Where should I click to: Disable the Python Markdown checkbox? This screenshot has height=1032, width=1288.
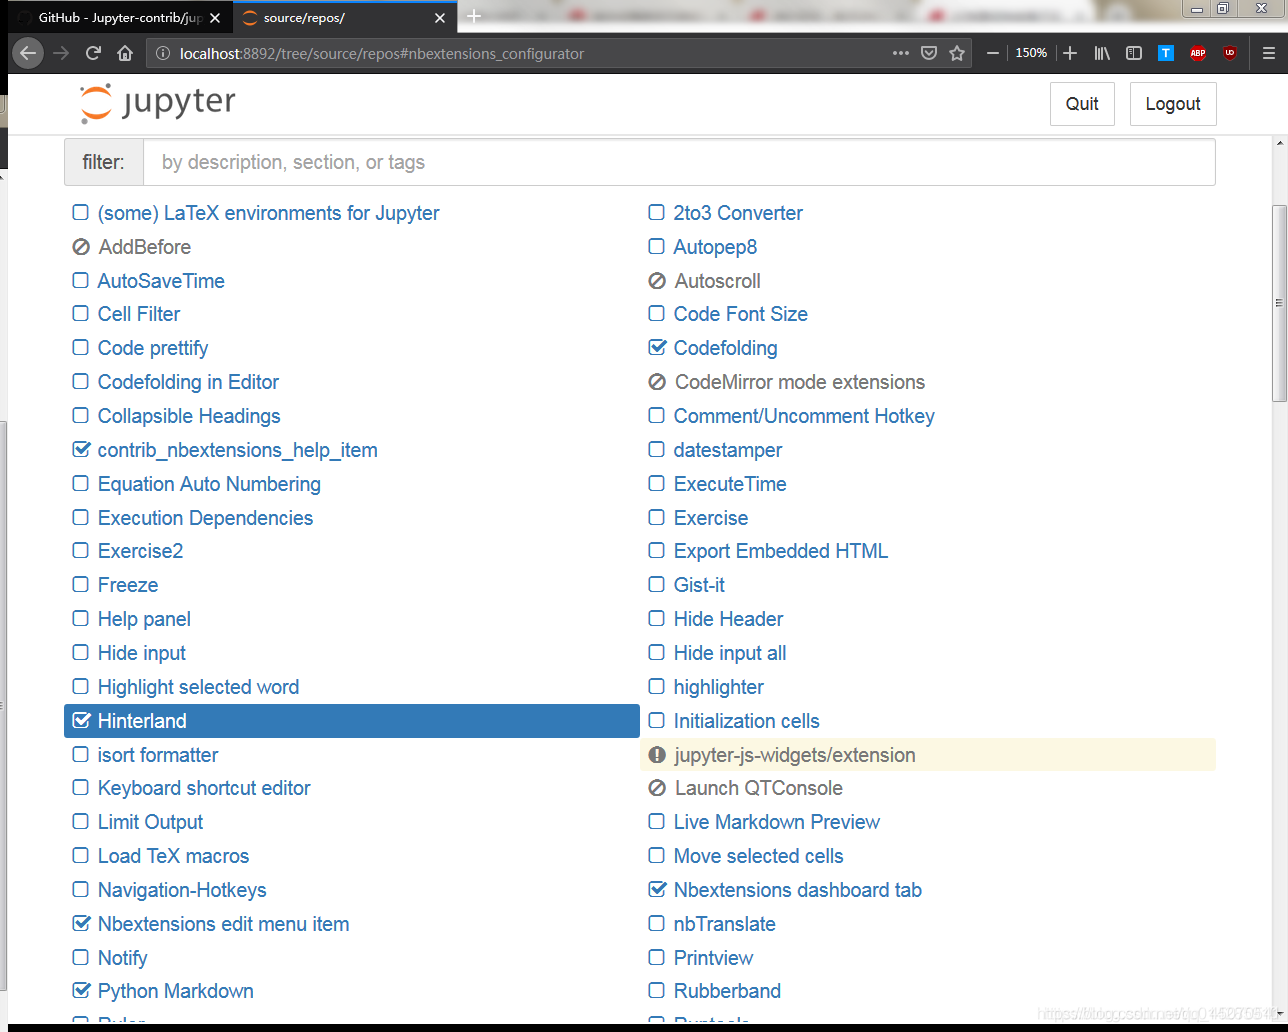point(82,990)
